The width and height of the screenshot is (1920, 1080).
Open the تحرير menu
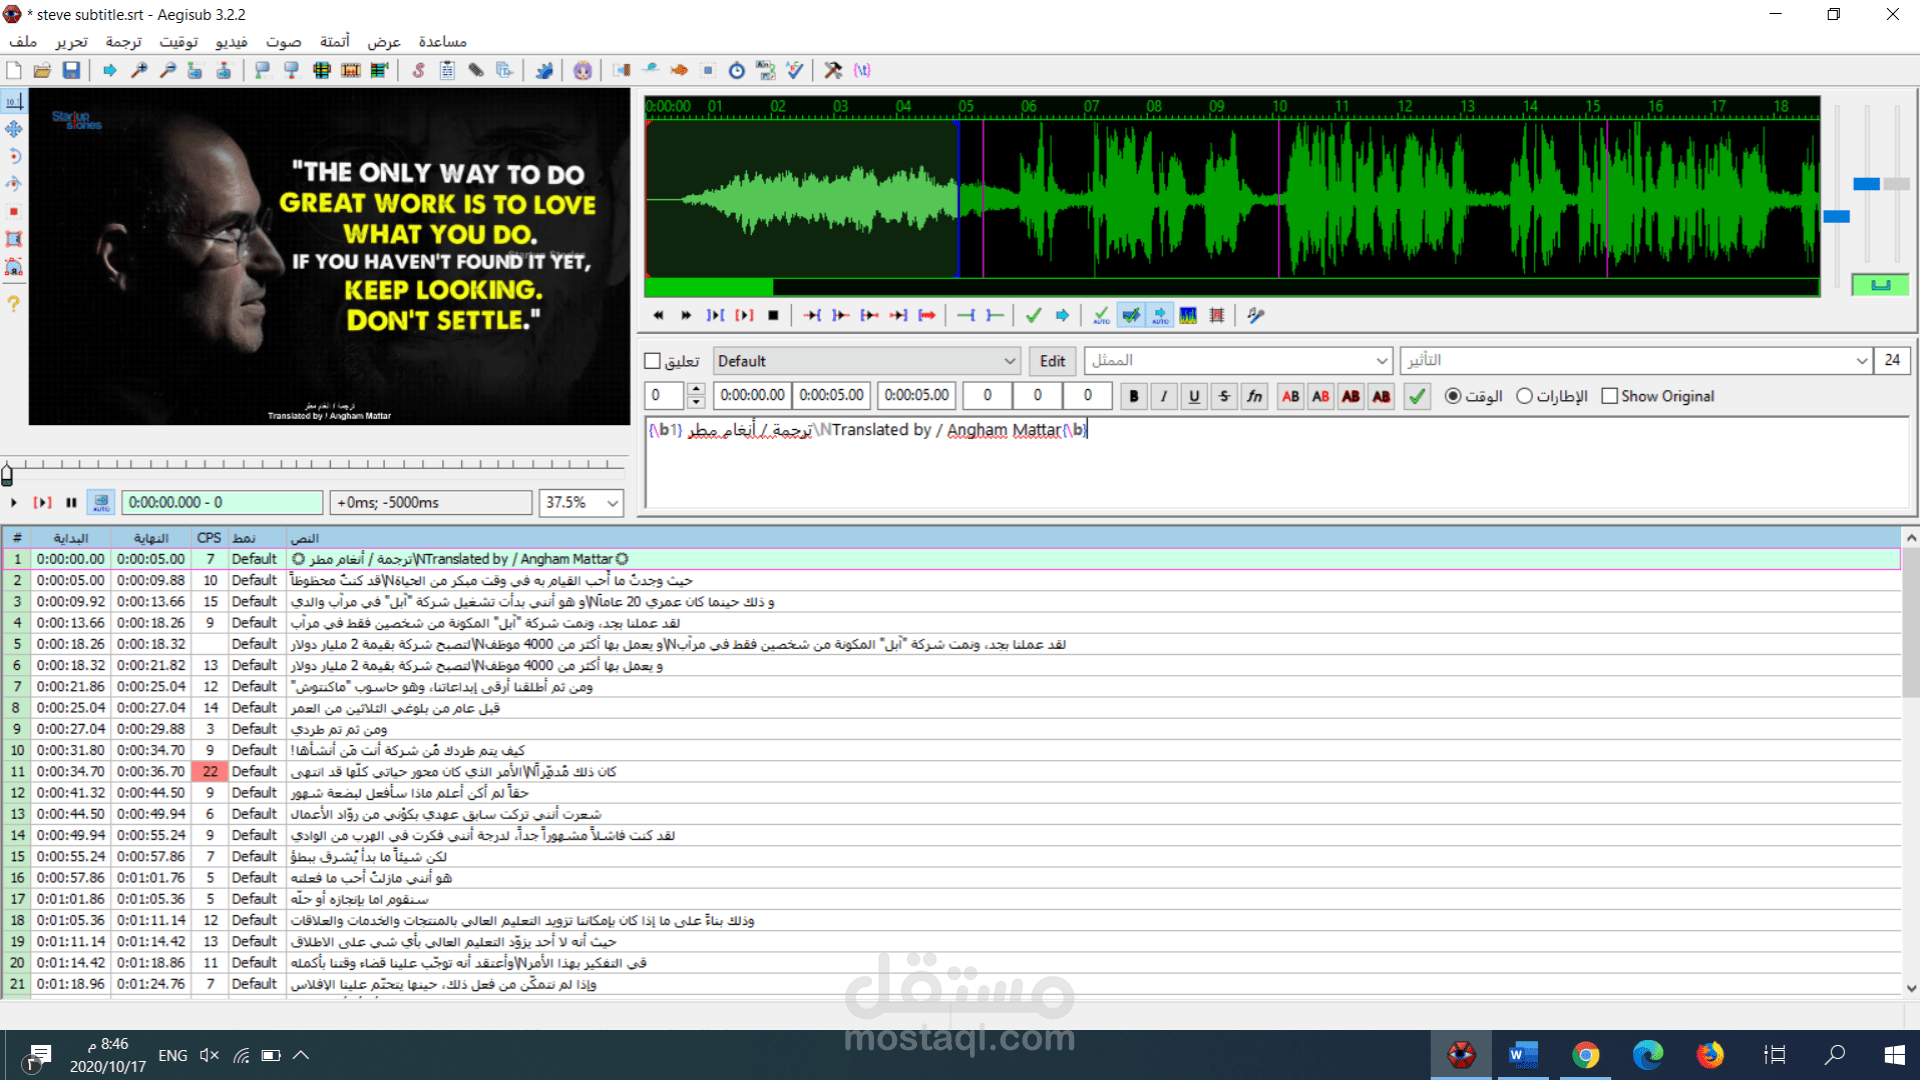[71, 41]
